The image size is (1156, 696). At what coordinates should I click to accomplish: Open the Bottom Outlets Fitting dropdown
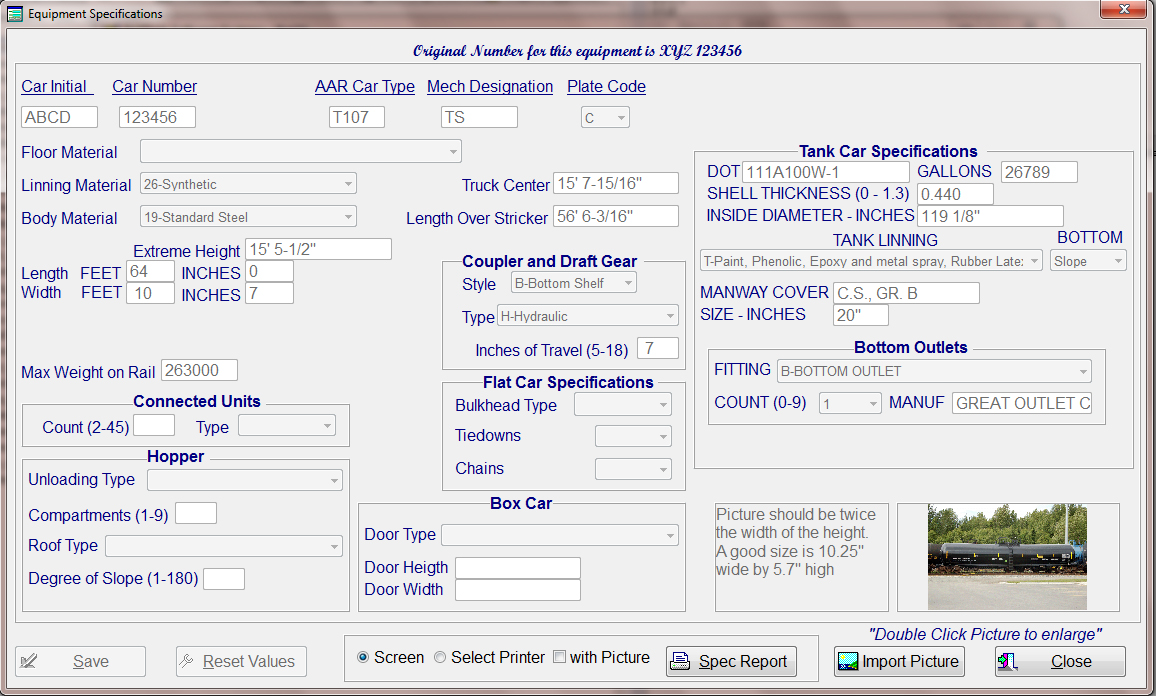tap(935, 371)
